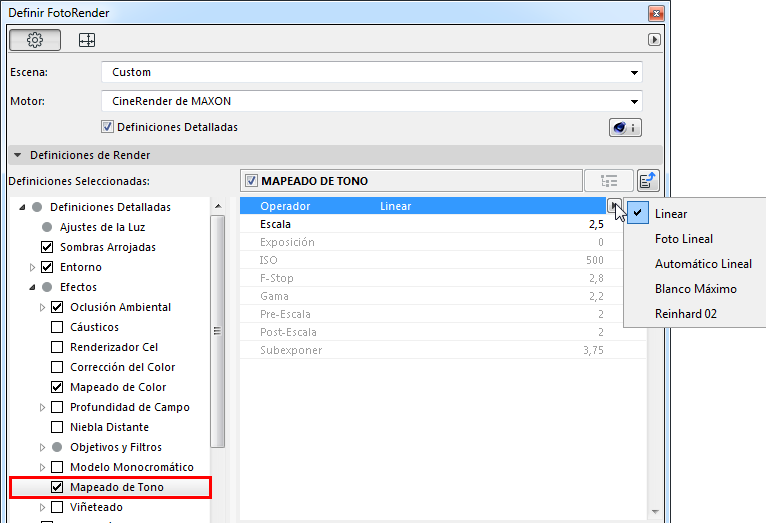Uncheck Mapeado de Color
Screen dimensions: 766x523
(57, 387)
